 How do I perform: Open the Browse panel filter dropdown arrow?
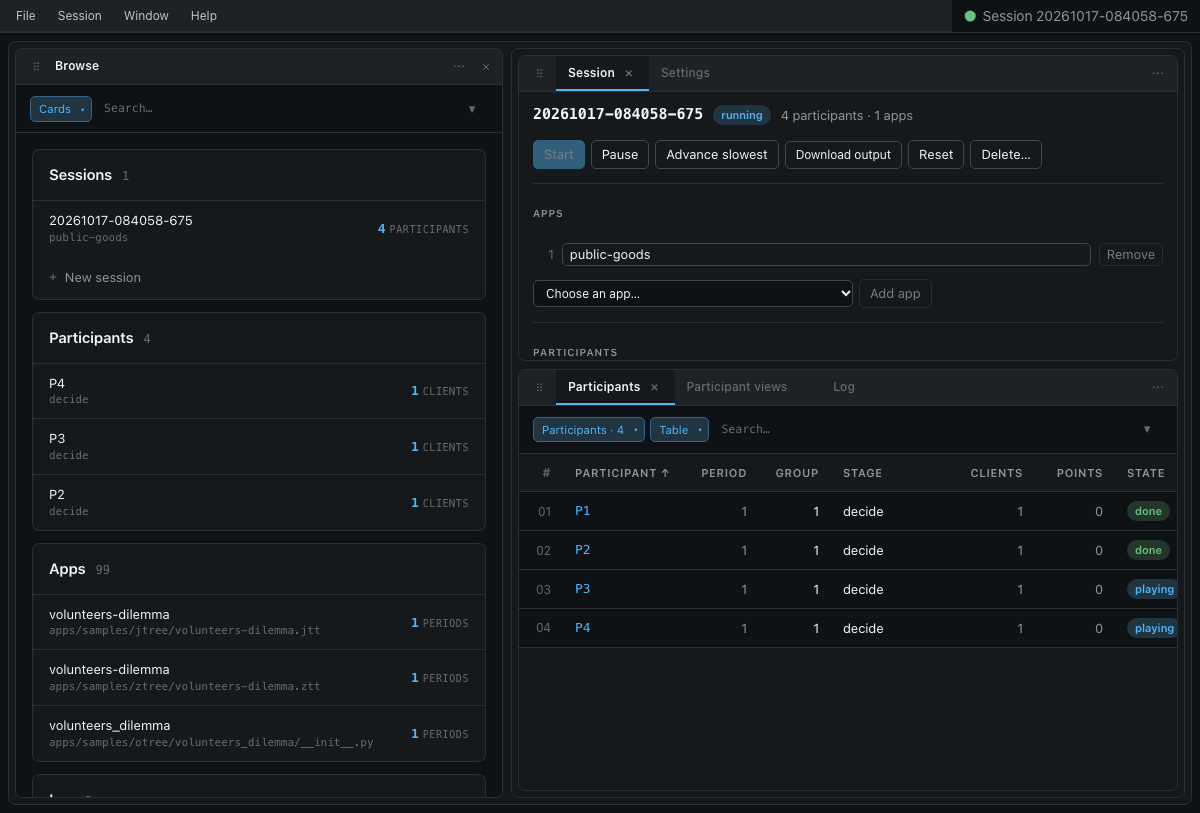tap(472, 109)
